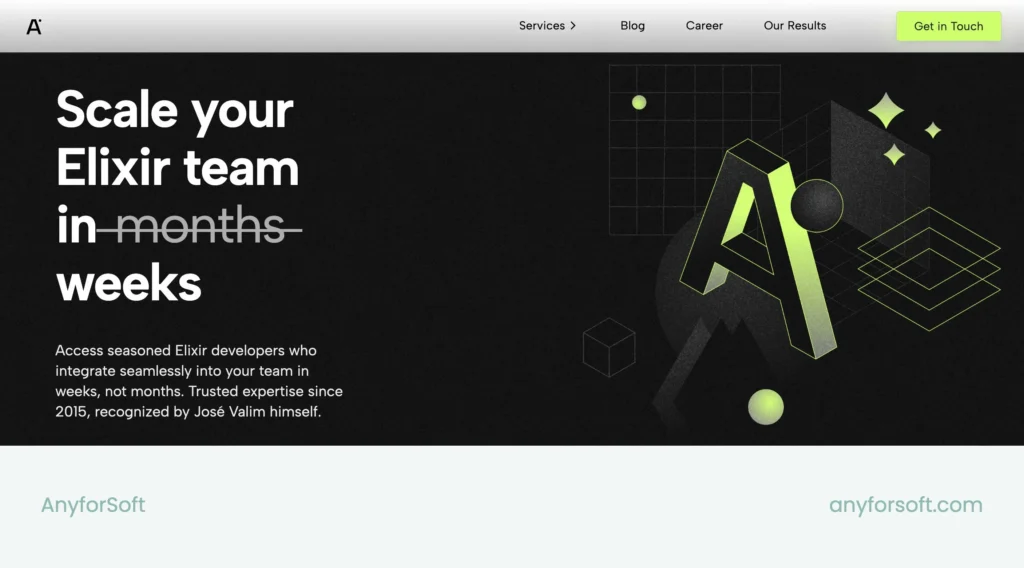Open the Career page link
Viewport: 1024px width, 568px height.
point(704,25)
